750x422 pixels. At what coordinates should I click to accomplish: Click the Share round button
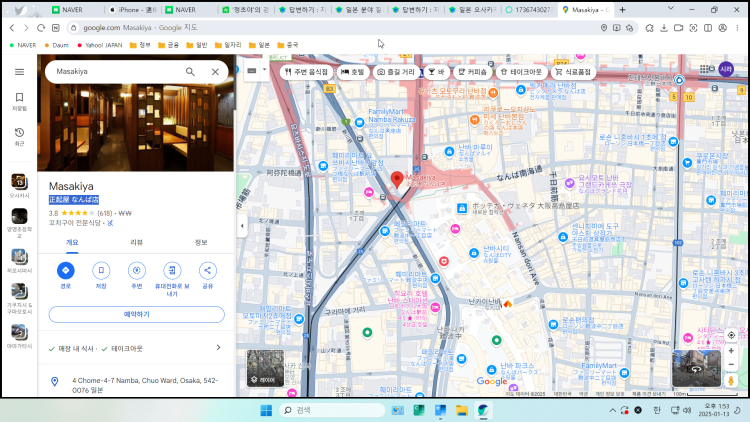click(208, 271)
